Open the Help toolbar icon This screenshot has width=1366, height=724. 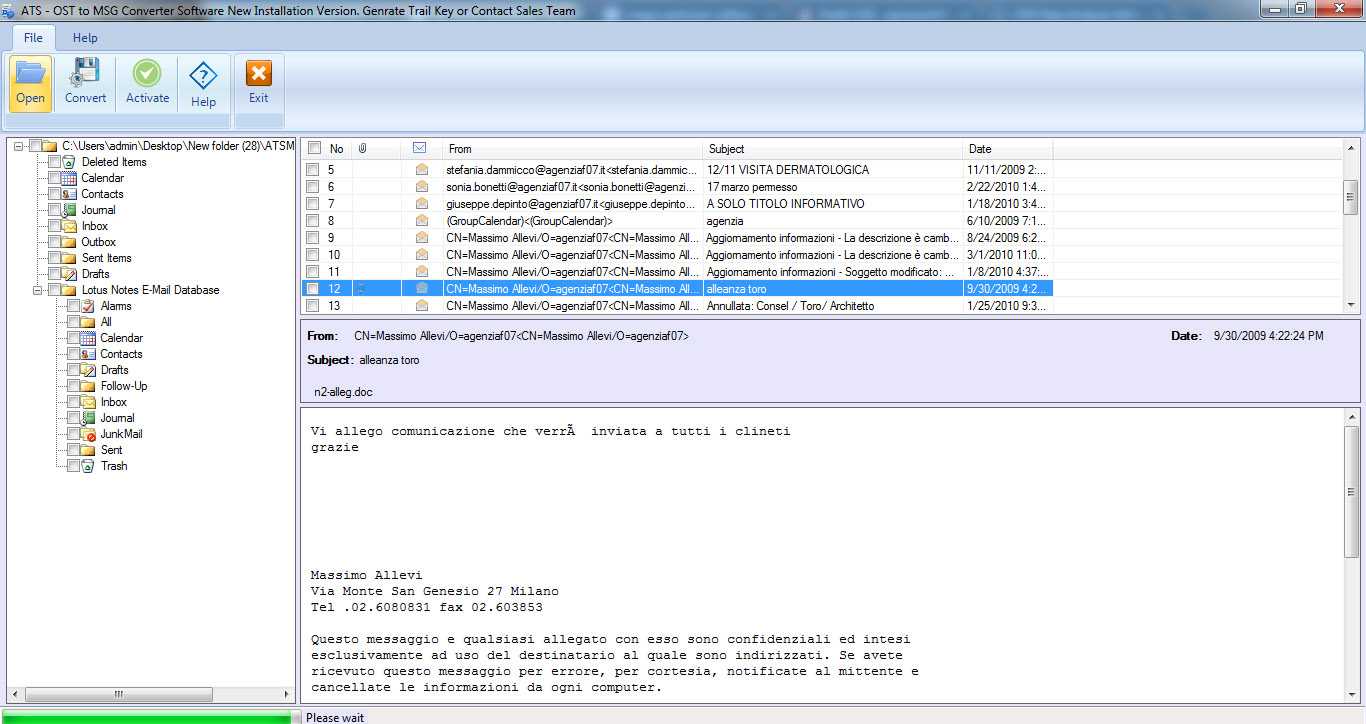click(x=203, y=80)
